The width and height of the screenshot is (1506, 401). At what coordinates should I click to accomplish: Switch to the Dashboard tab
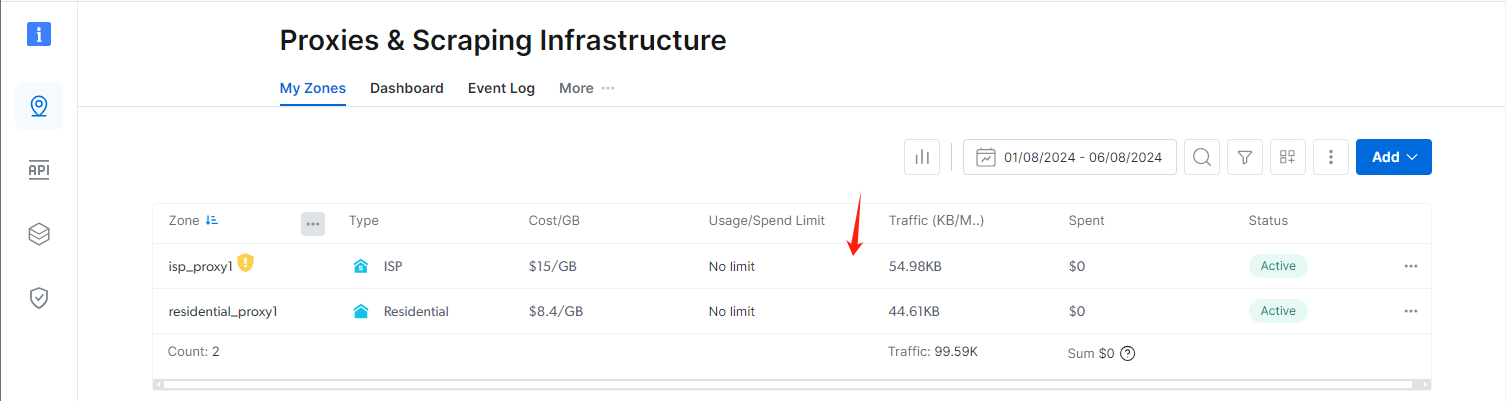pos(406,88)
